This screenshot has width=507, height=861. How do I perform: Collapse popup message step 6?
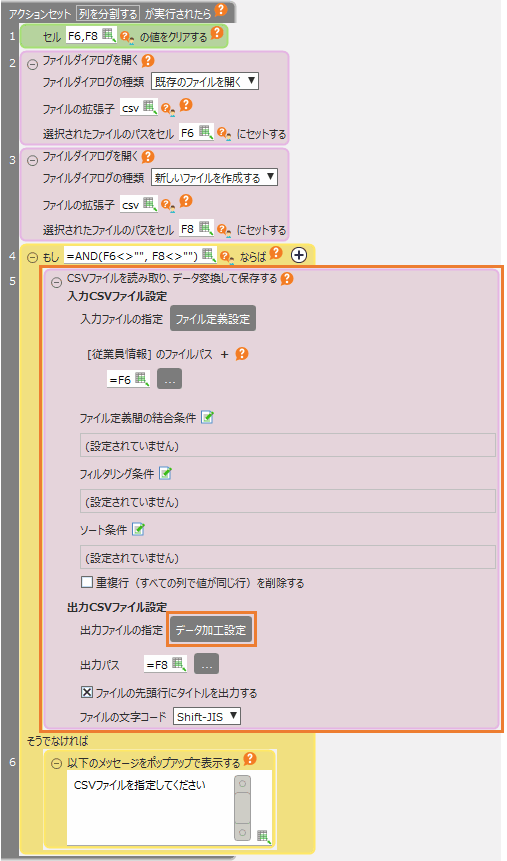[x=56, y=764]
